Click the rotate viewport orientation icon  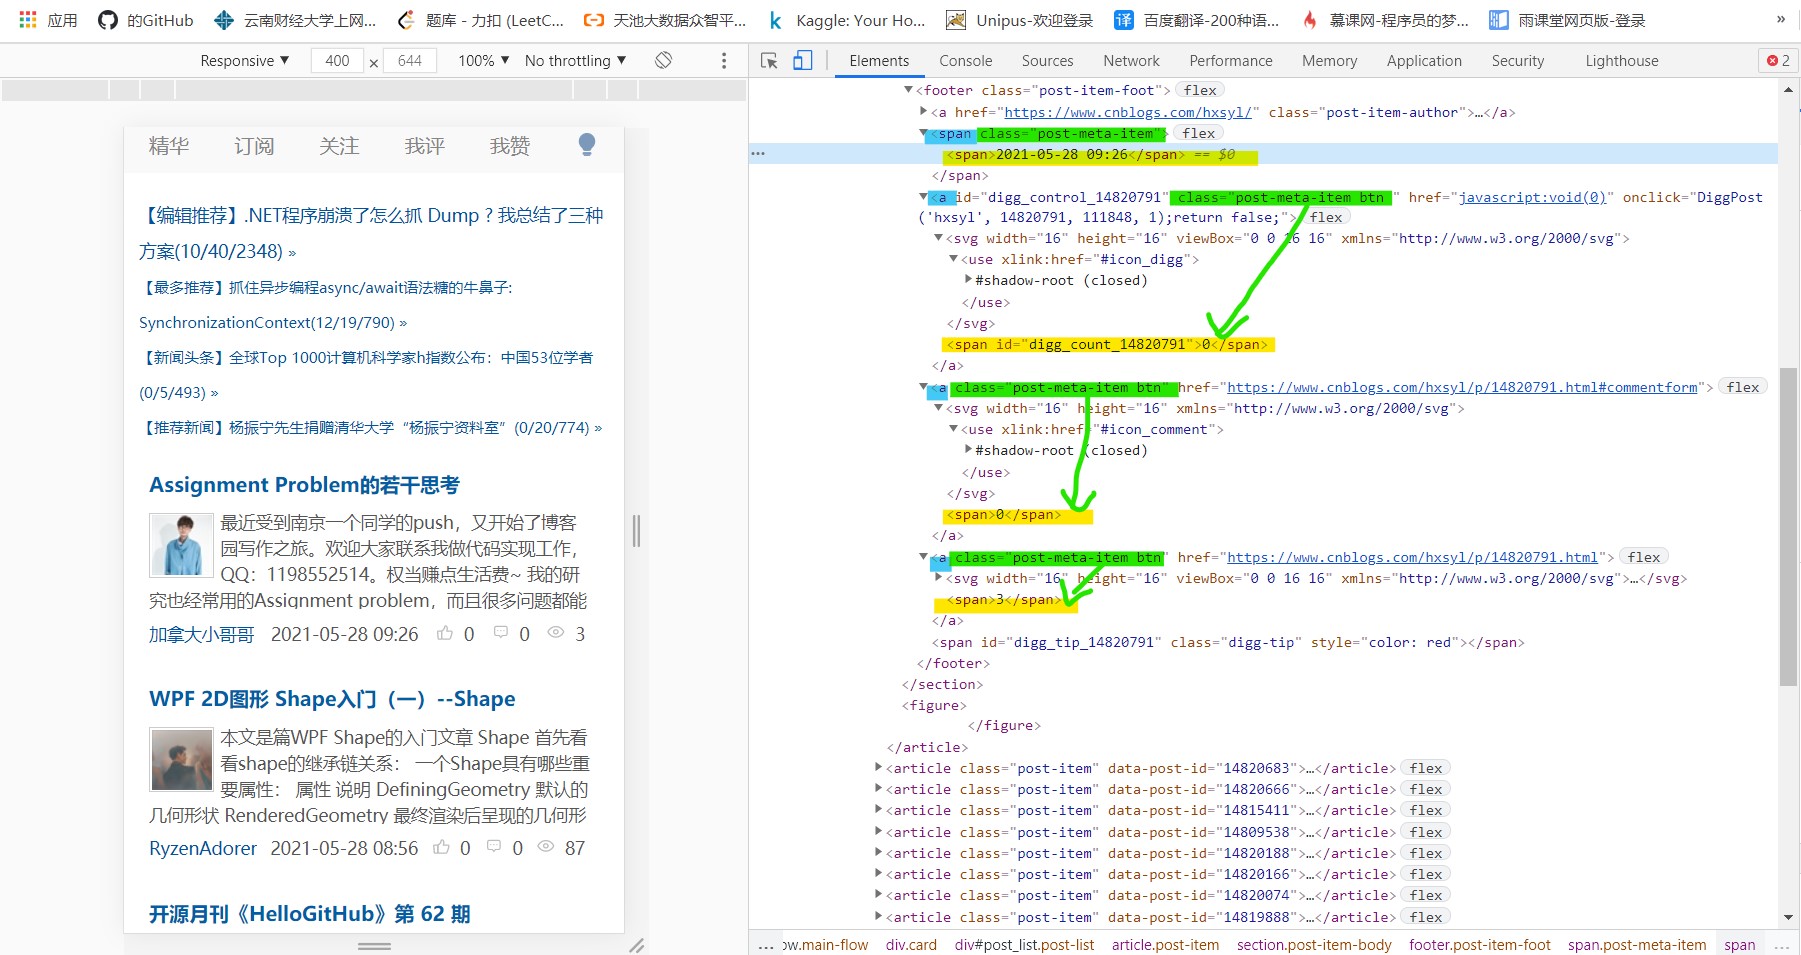tap(662, 60)
